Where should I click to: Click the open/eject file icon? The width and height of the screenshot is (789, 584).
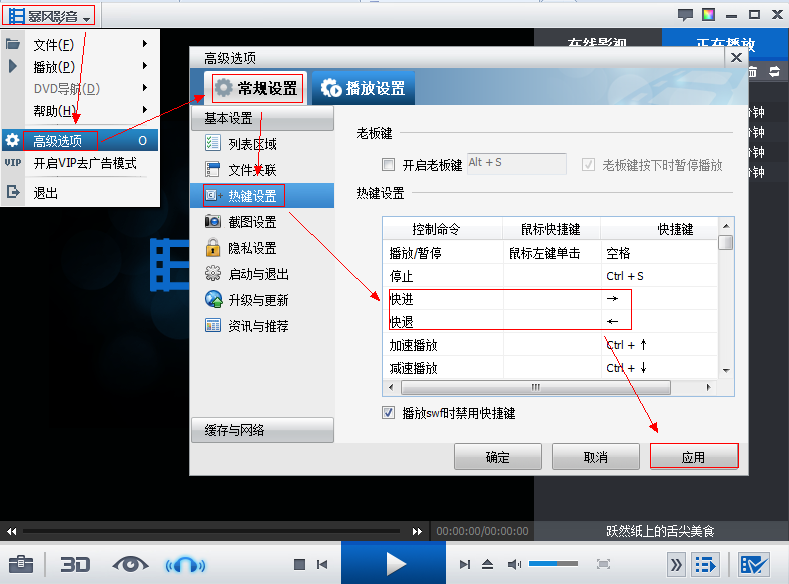pos(487,564)
